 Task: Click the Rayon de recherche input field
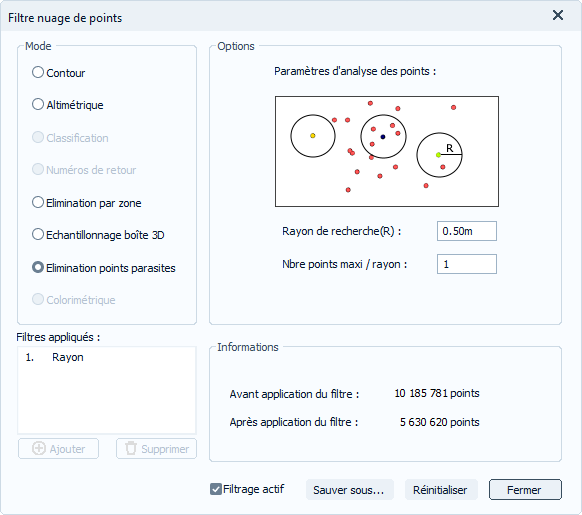(x=467, y=231)
